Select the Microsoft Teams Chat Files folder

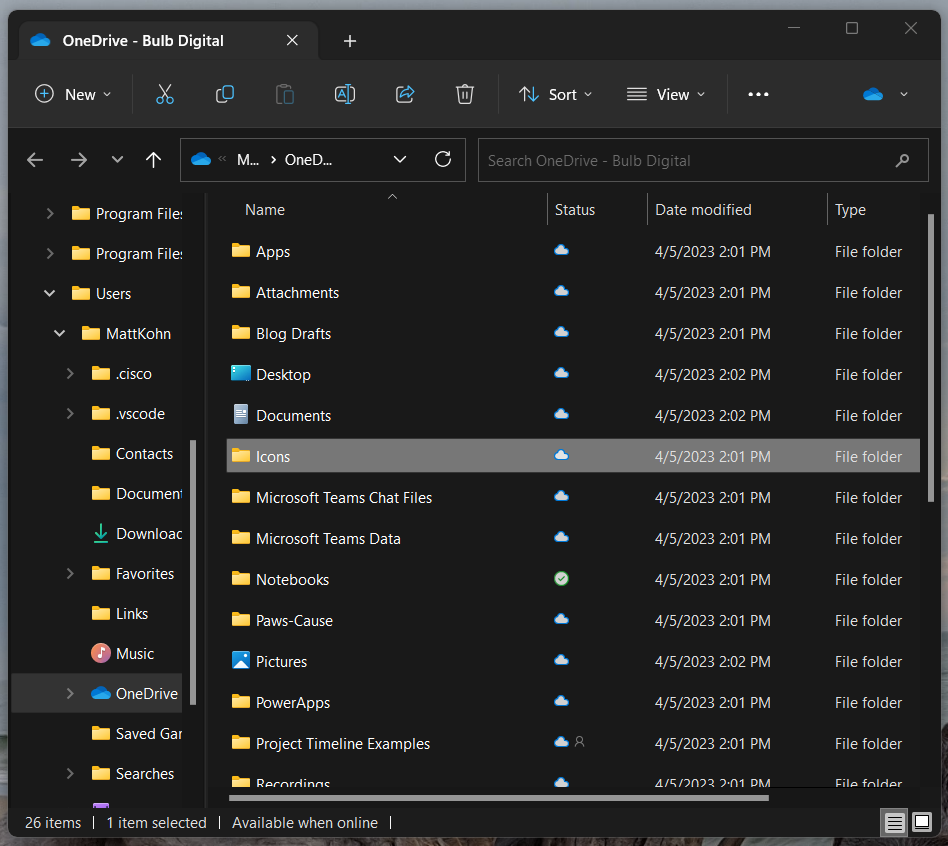[573, 498]
